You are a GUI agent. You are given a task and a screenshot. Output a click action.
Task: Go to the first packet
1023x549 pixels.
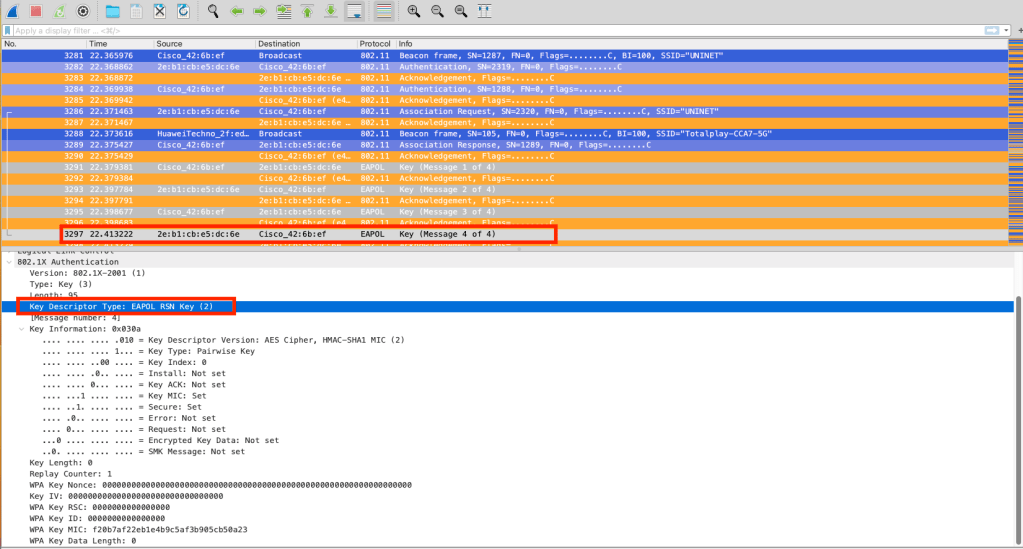(x=307, y=11)
